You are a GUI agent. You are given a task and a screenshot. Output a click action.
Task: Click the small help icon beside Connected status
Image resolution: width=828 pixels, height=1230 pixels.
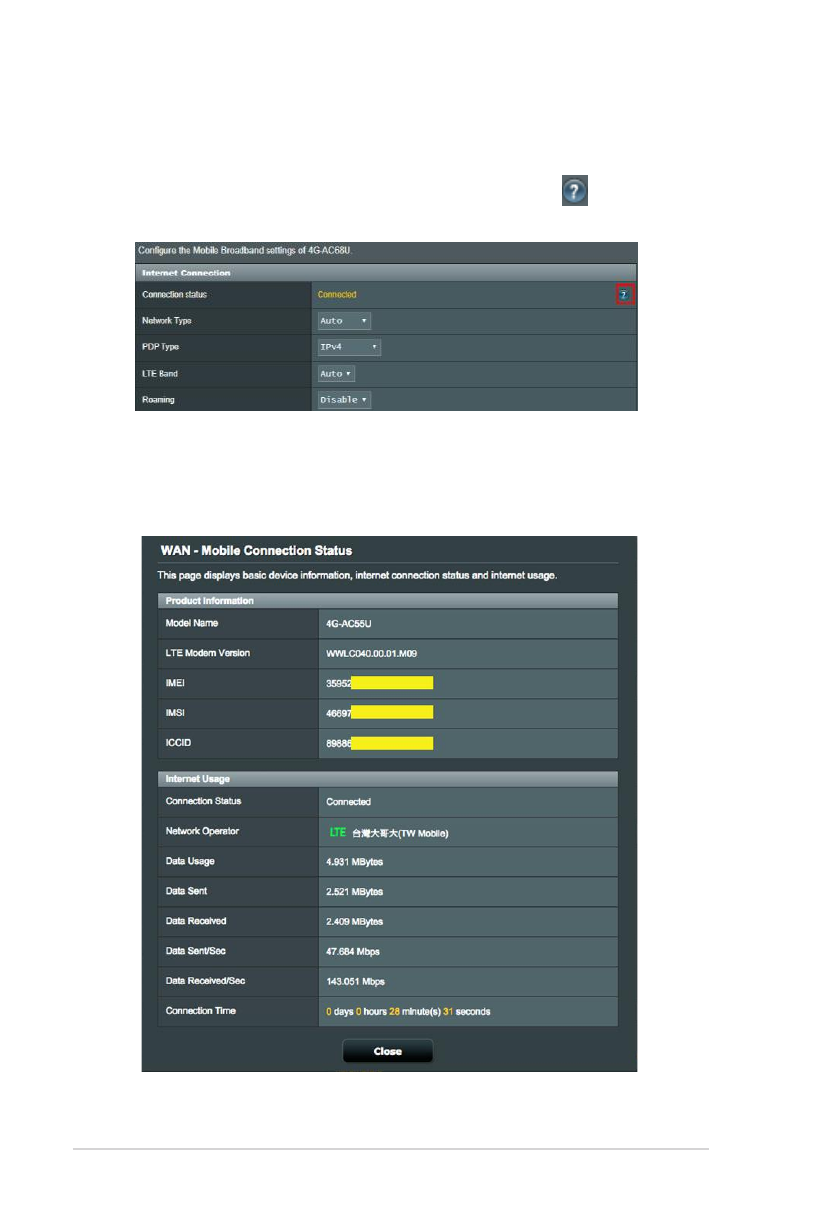625,294
